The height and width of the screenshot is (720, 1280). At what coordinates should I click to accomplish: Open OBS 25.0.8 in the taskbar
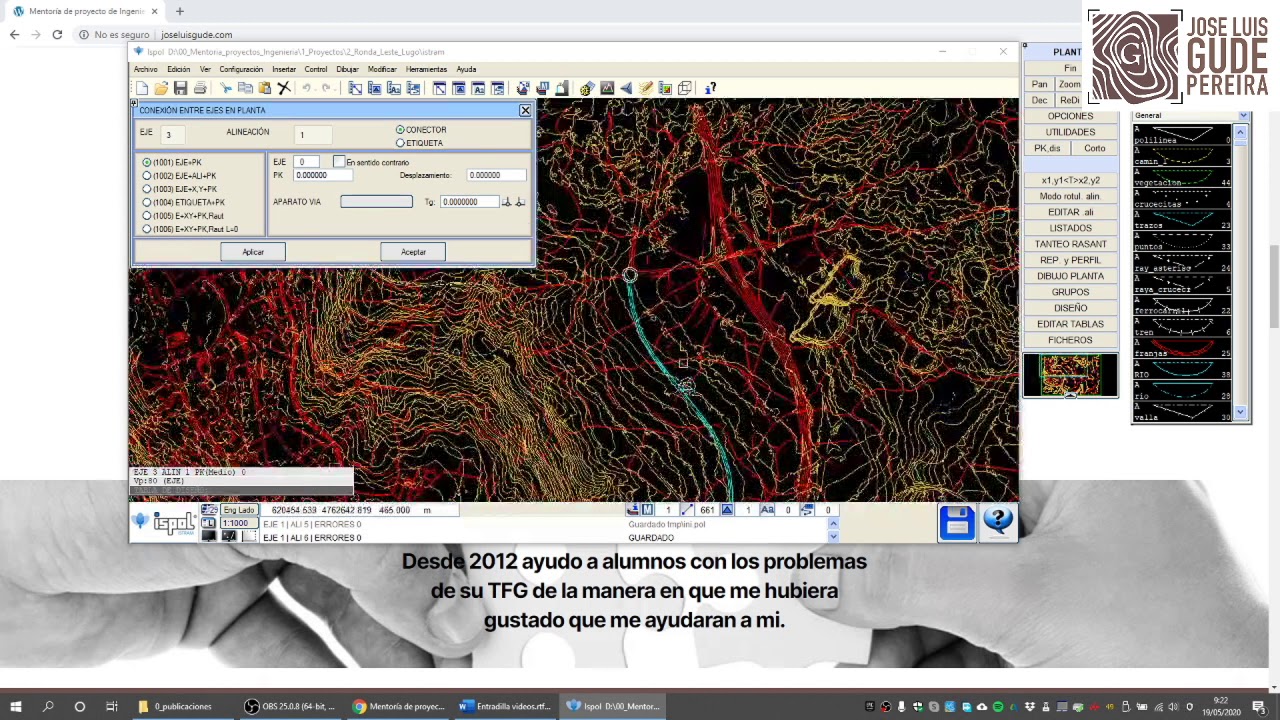click(290, 706)
